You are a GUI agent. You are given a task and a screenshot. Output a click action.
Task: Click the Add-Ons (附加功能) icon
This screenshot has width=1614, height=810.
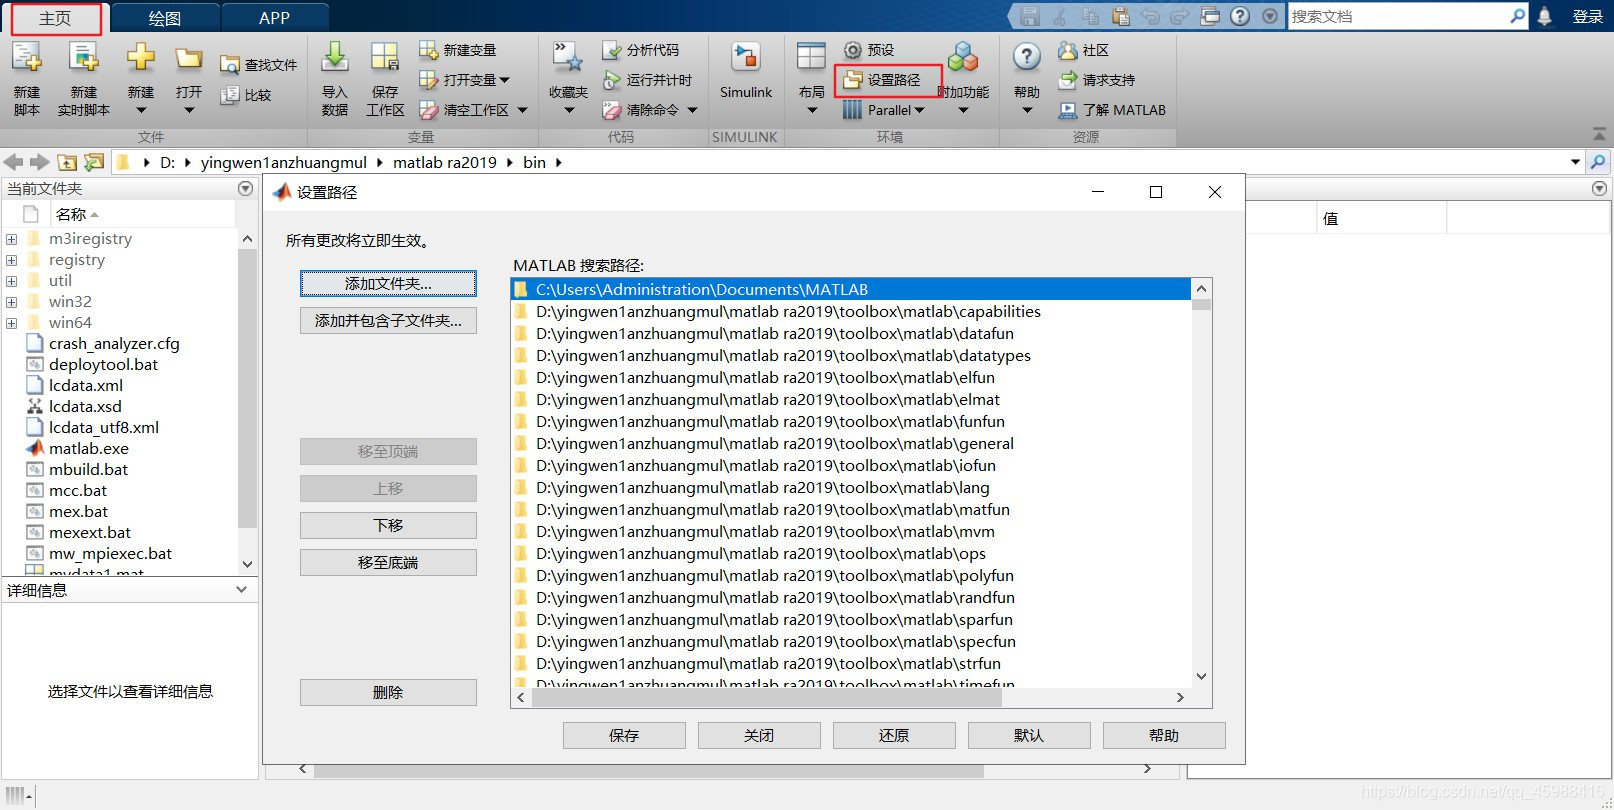click(963, 58)
